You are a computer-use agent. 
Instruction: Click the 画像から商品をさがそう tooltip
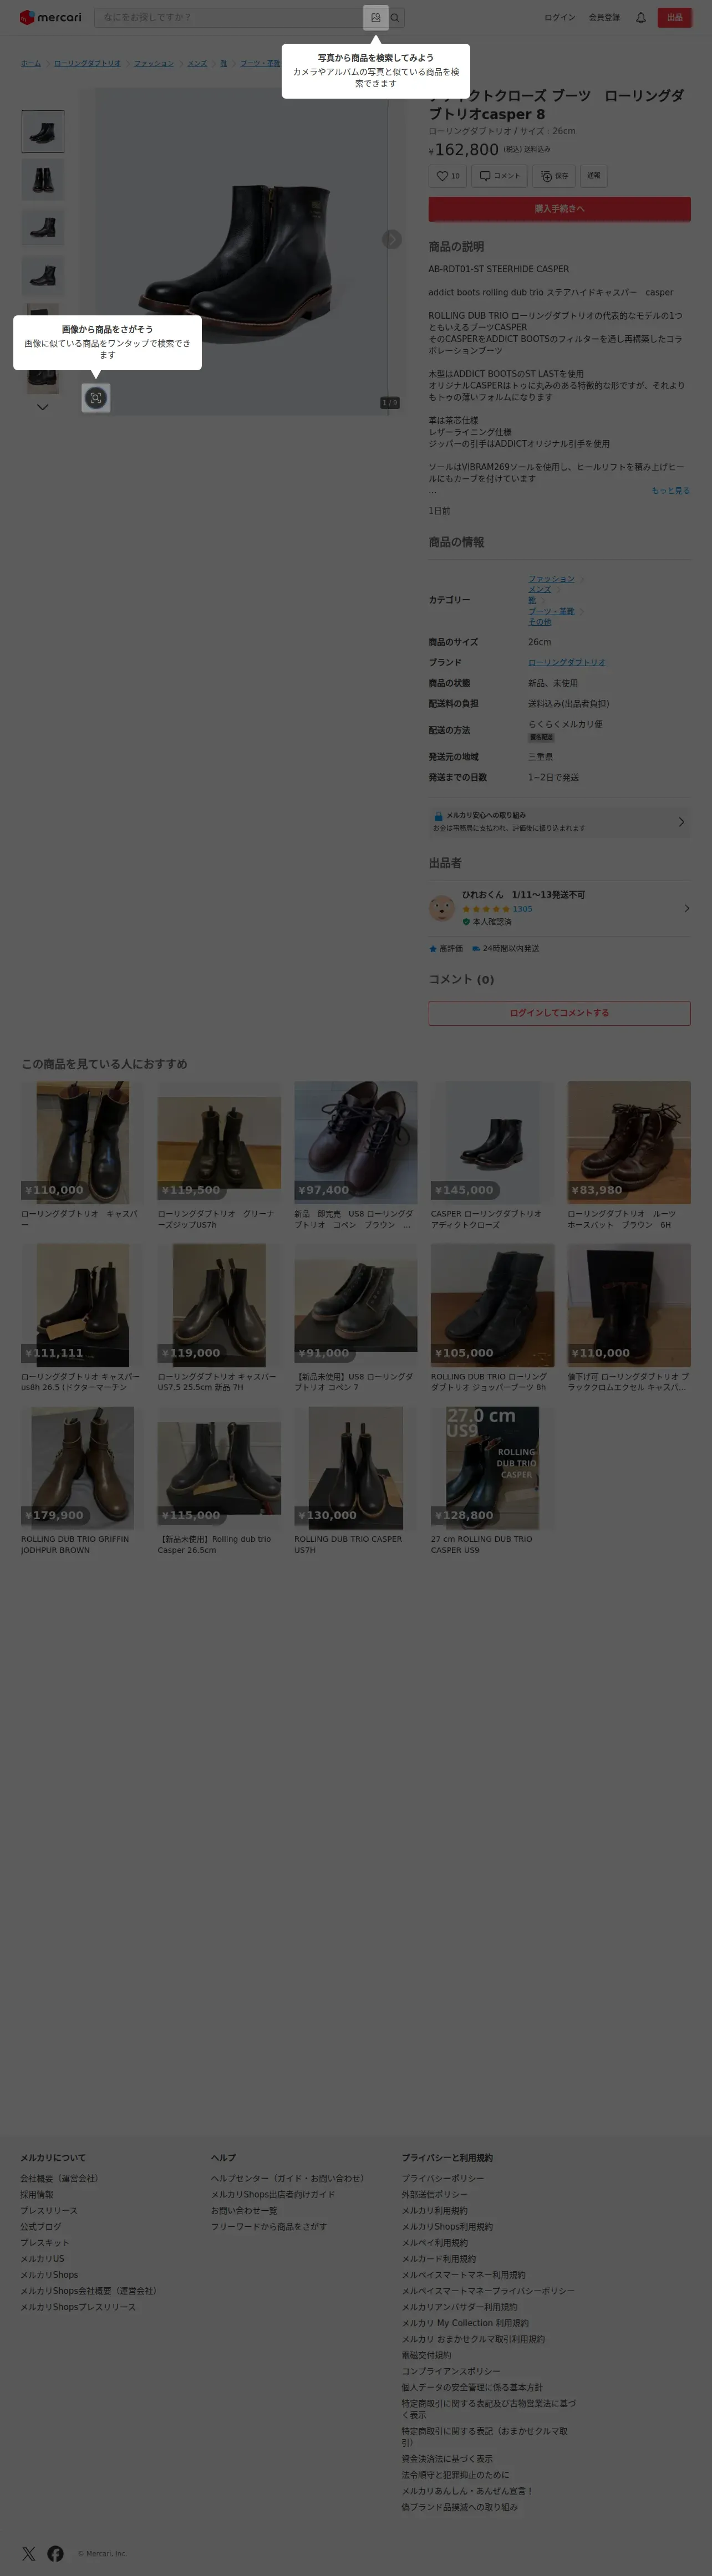coord(107,342)
